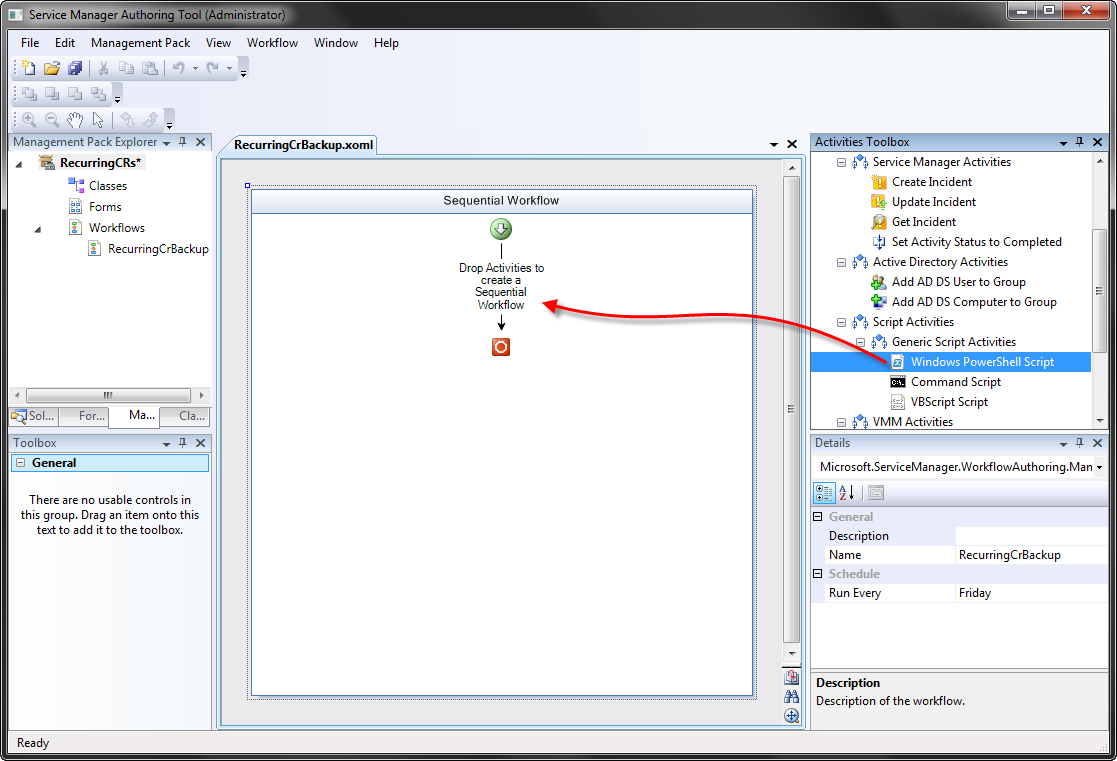Collapse the General section in Details
Viewport: 1117px width, 761px height.
819,517
